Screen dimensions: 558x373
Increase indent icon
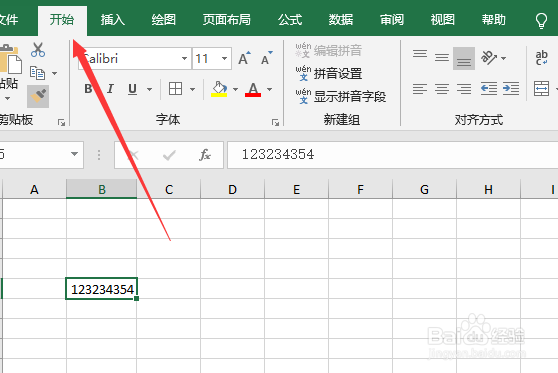click(511, 89)
